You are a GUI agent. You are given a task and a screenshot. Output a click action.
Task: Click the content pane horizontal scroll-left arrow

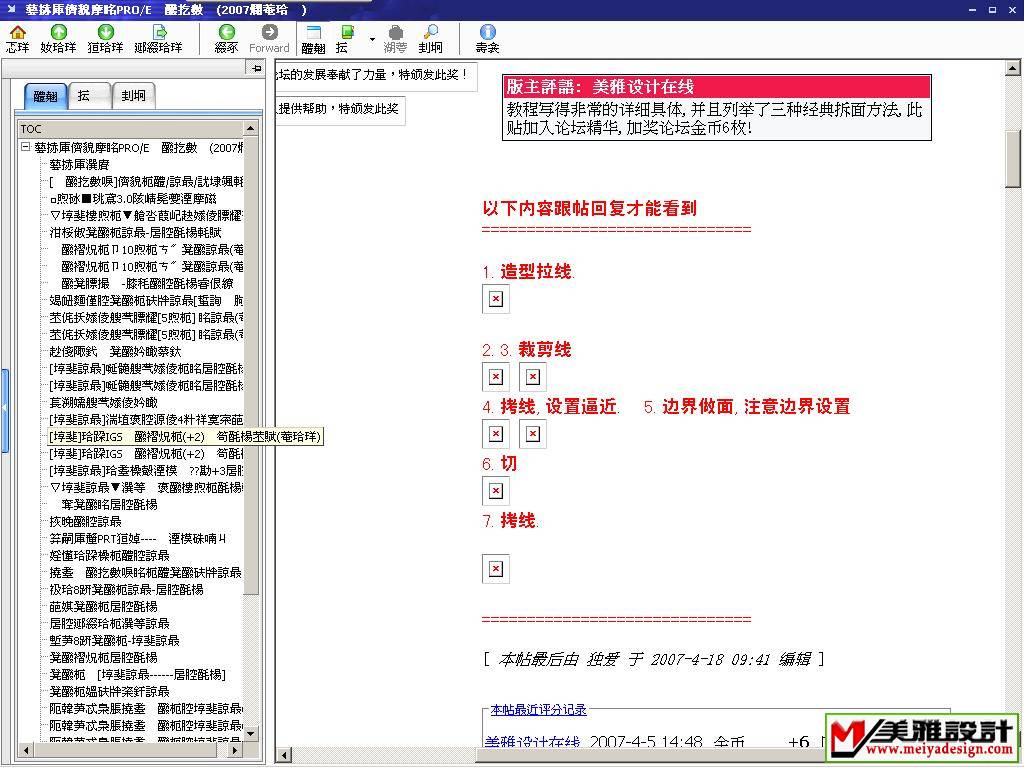pyautogui.click(x=283, y=756)
